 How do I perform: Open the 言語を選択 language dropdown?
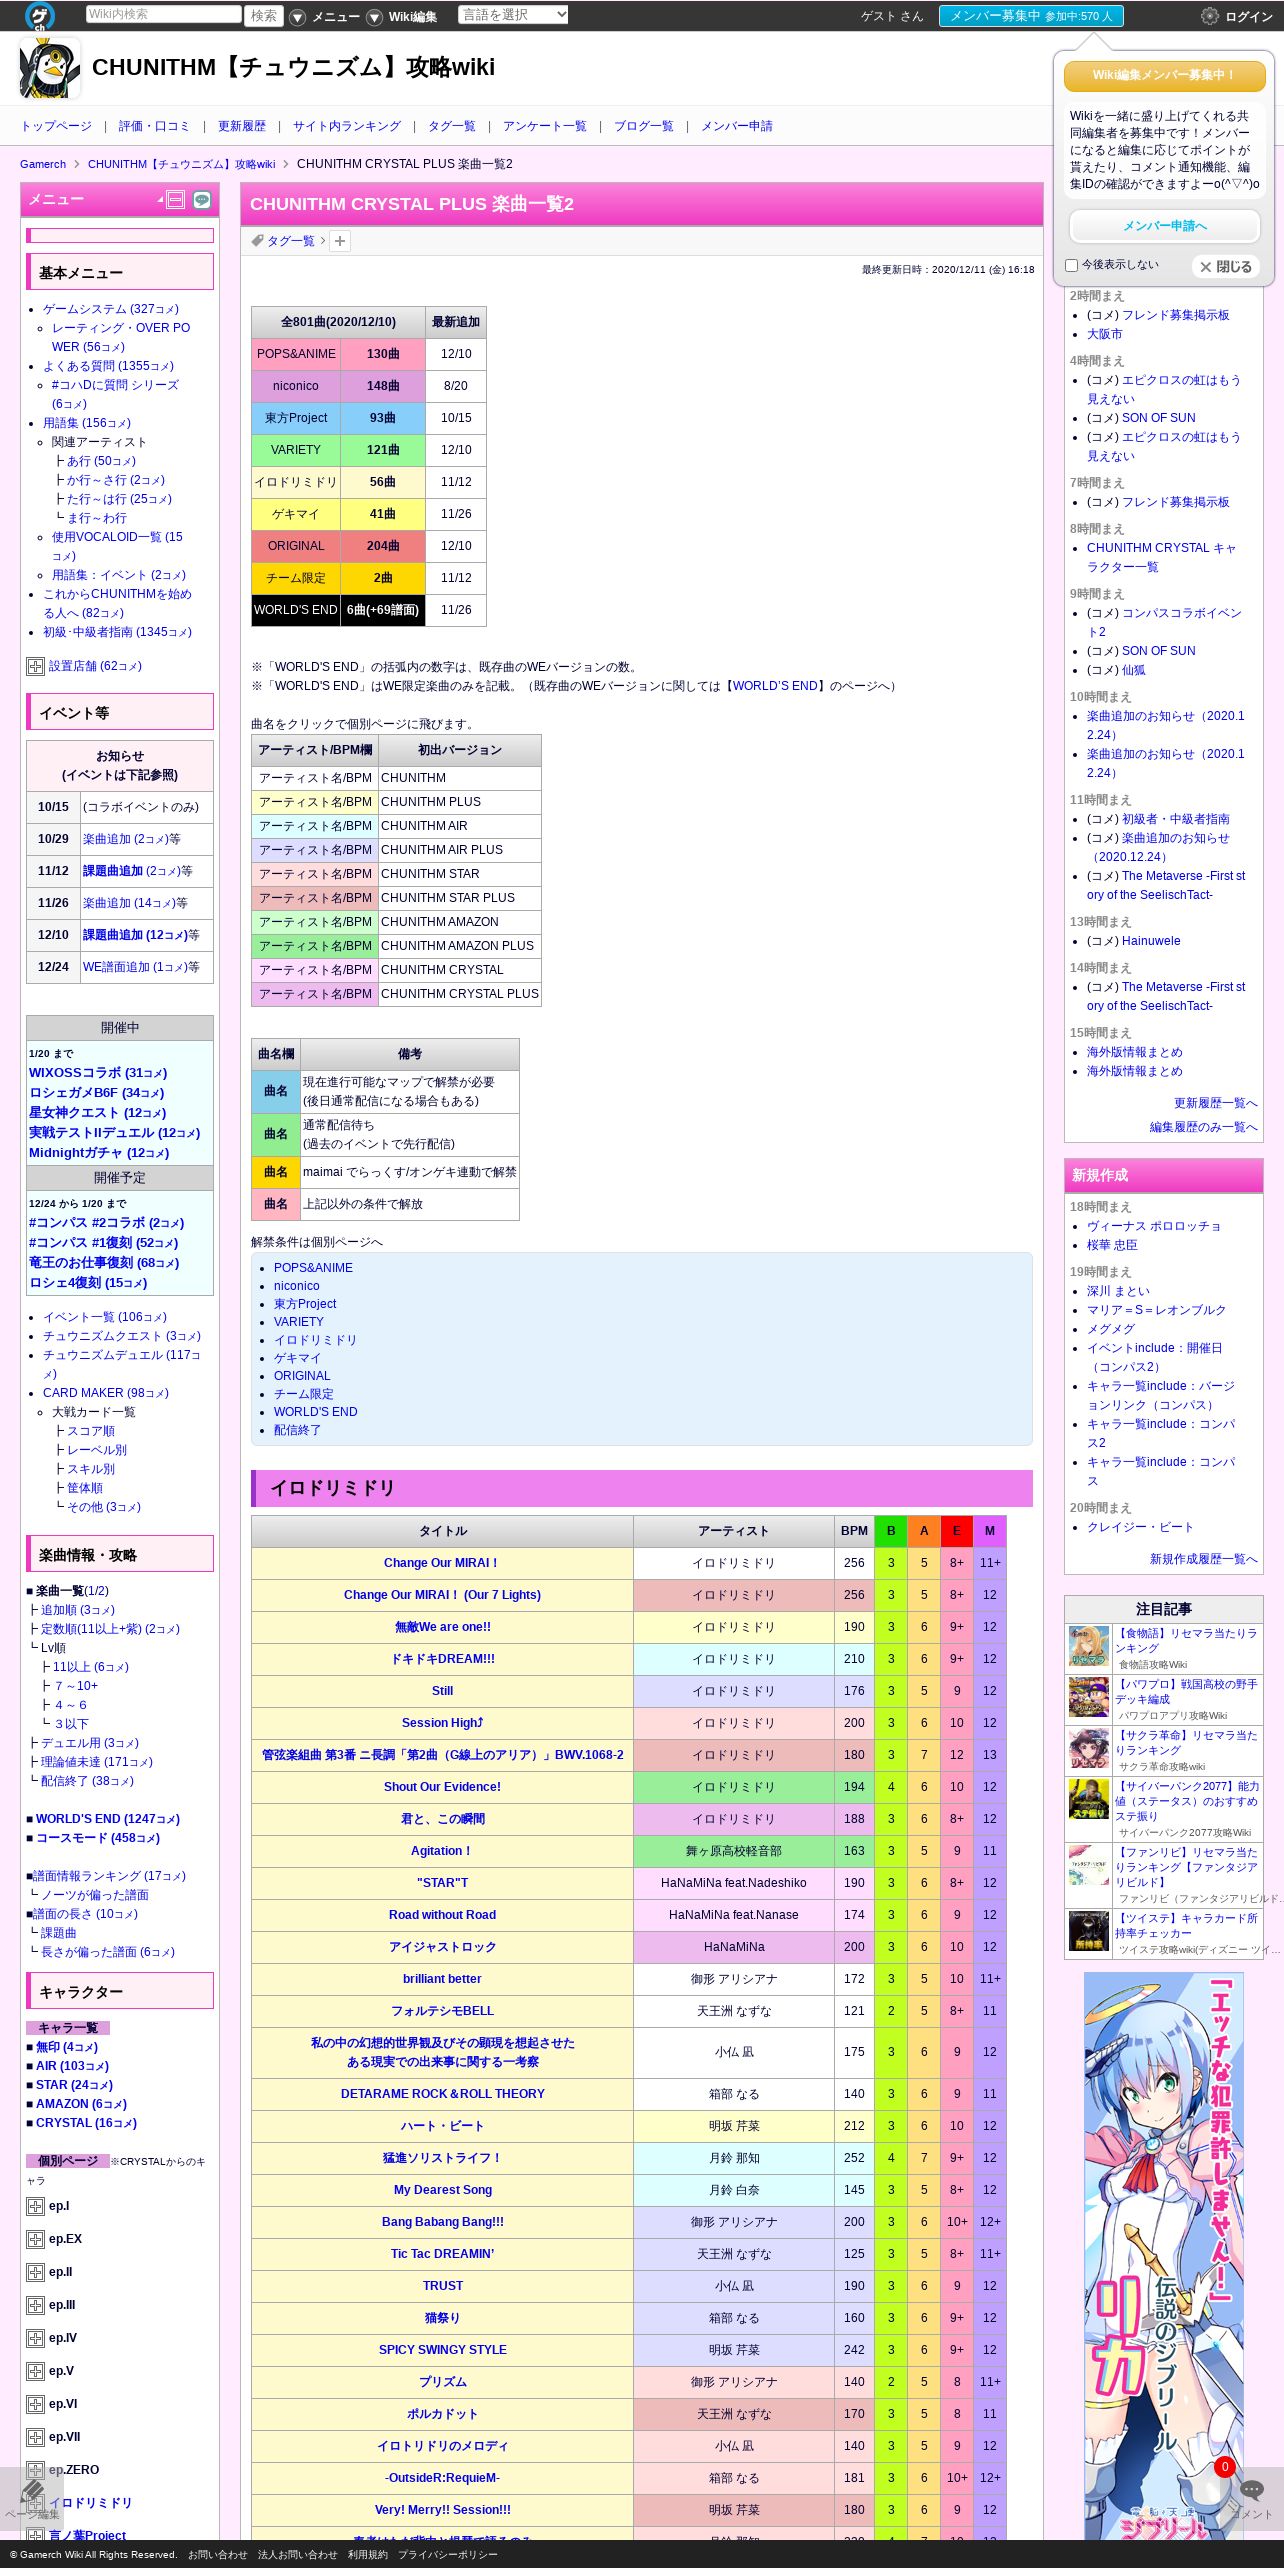click(x=513, y=14)
